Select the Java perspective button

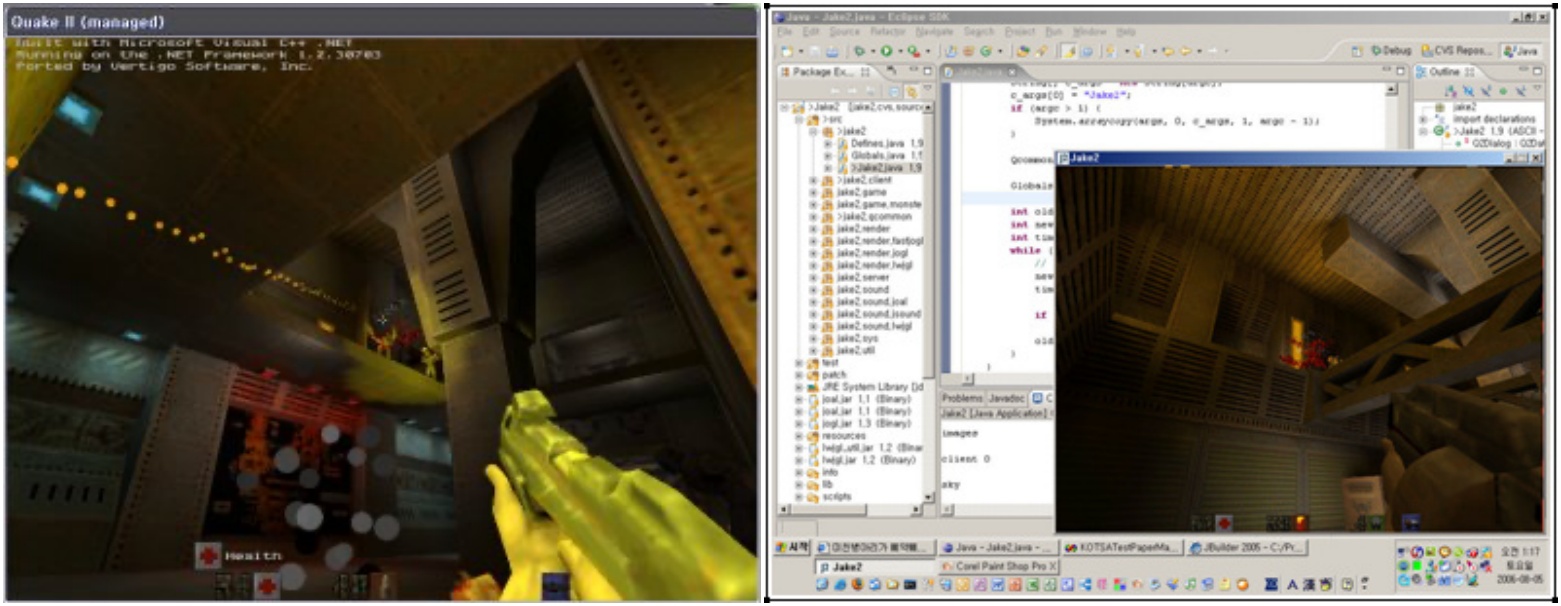coord(1523,50)
